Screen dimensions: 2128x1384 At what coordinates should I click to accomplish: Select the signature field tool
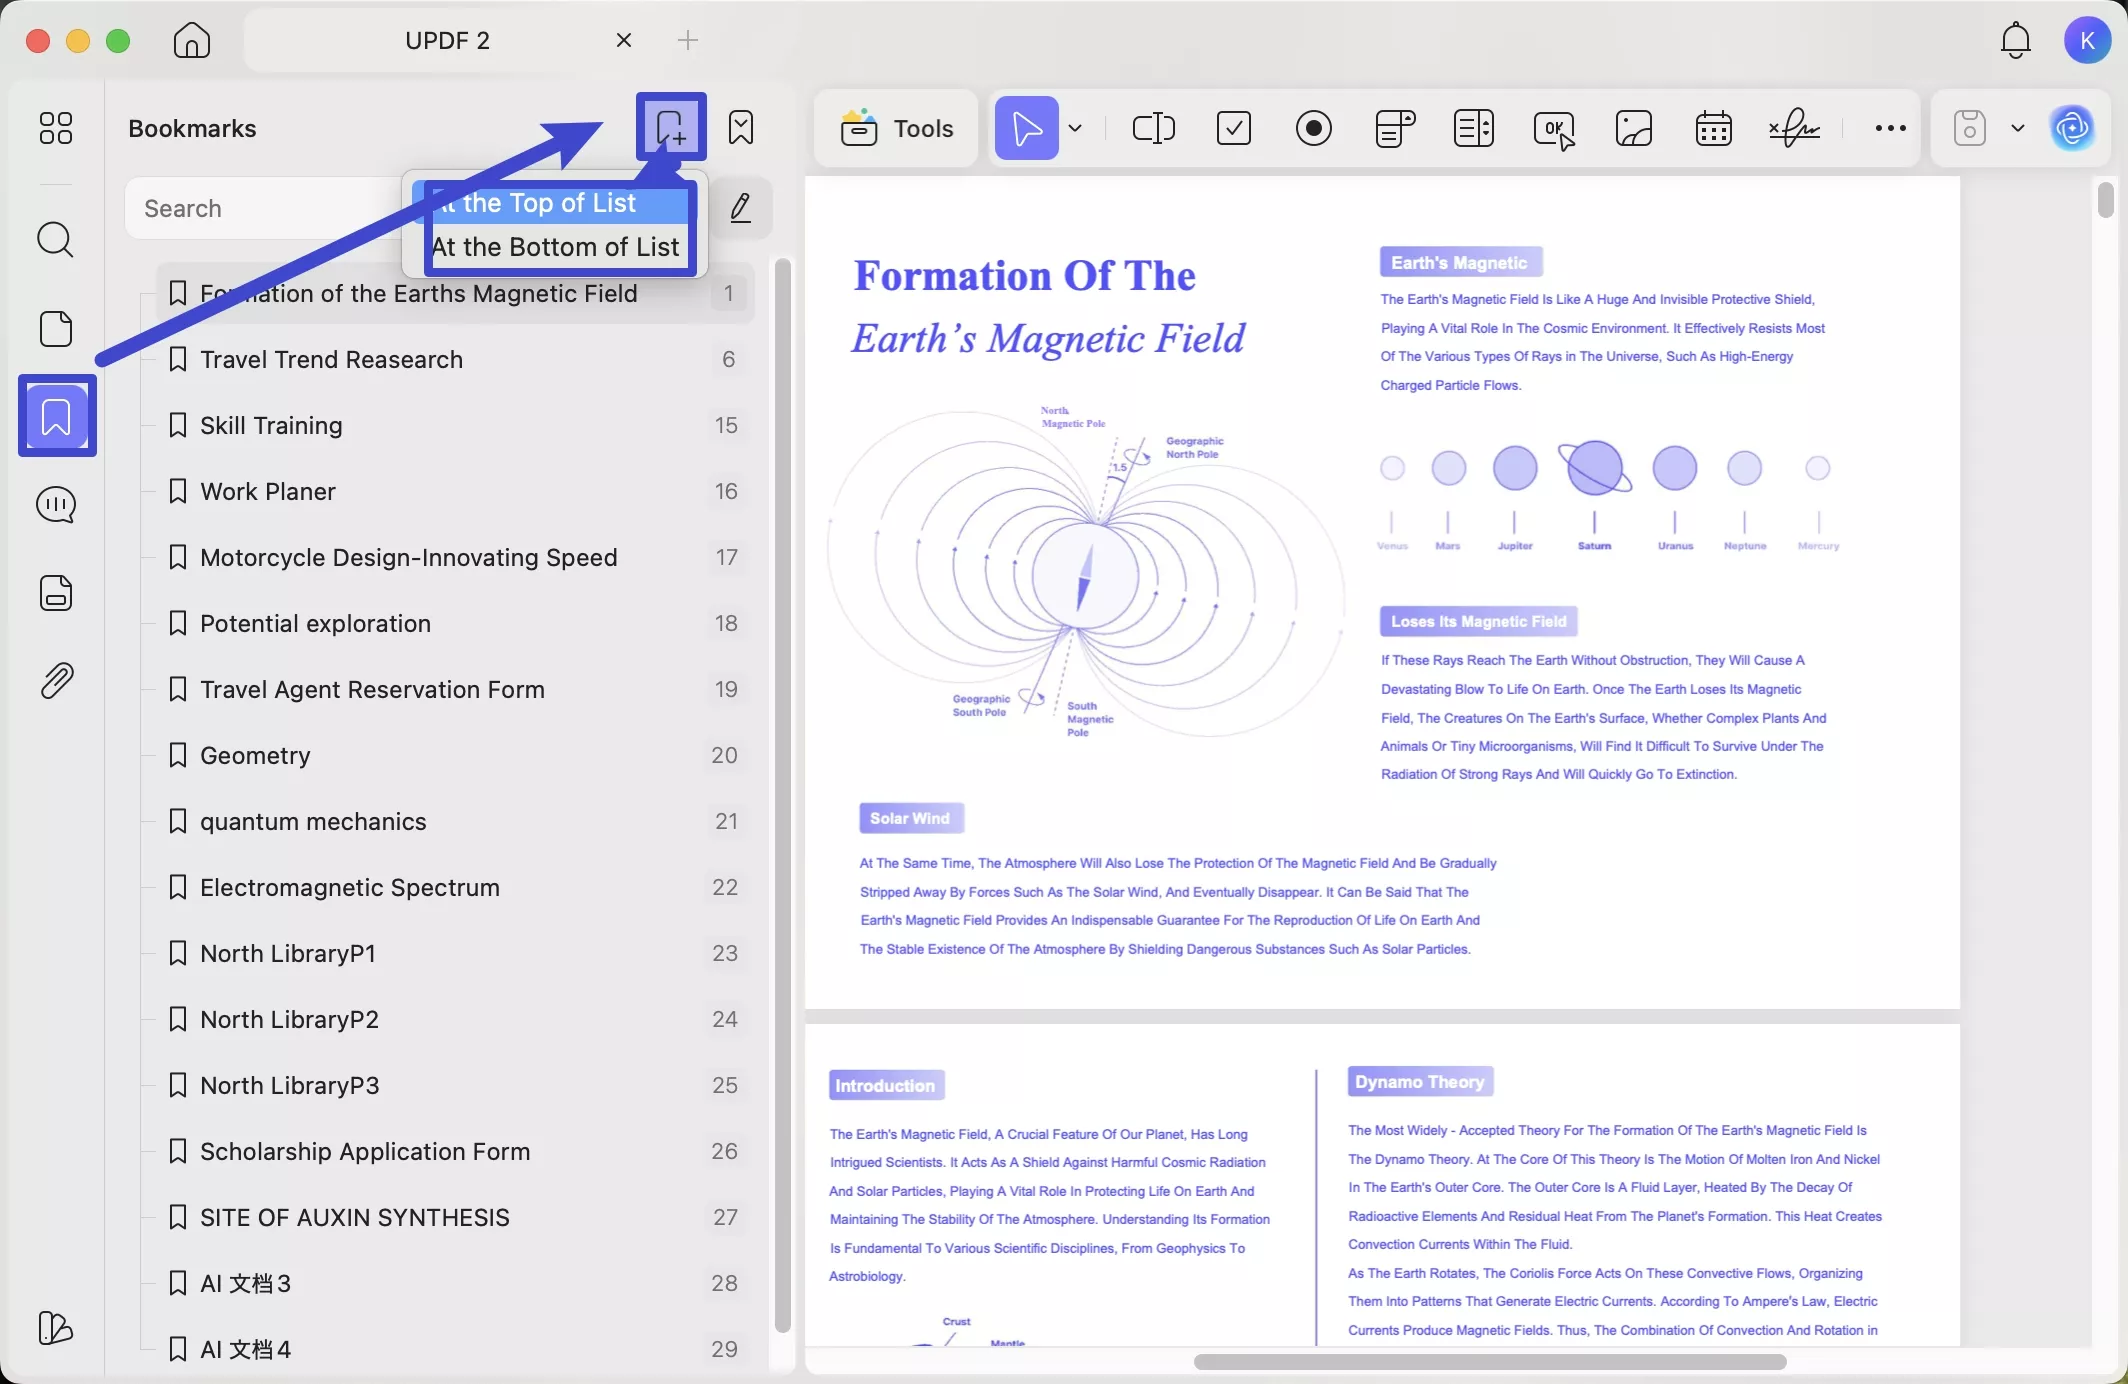click(1794, 128)
